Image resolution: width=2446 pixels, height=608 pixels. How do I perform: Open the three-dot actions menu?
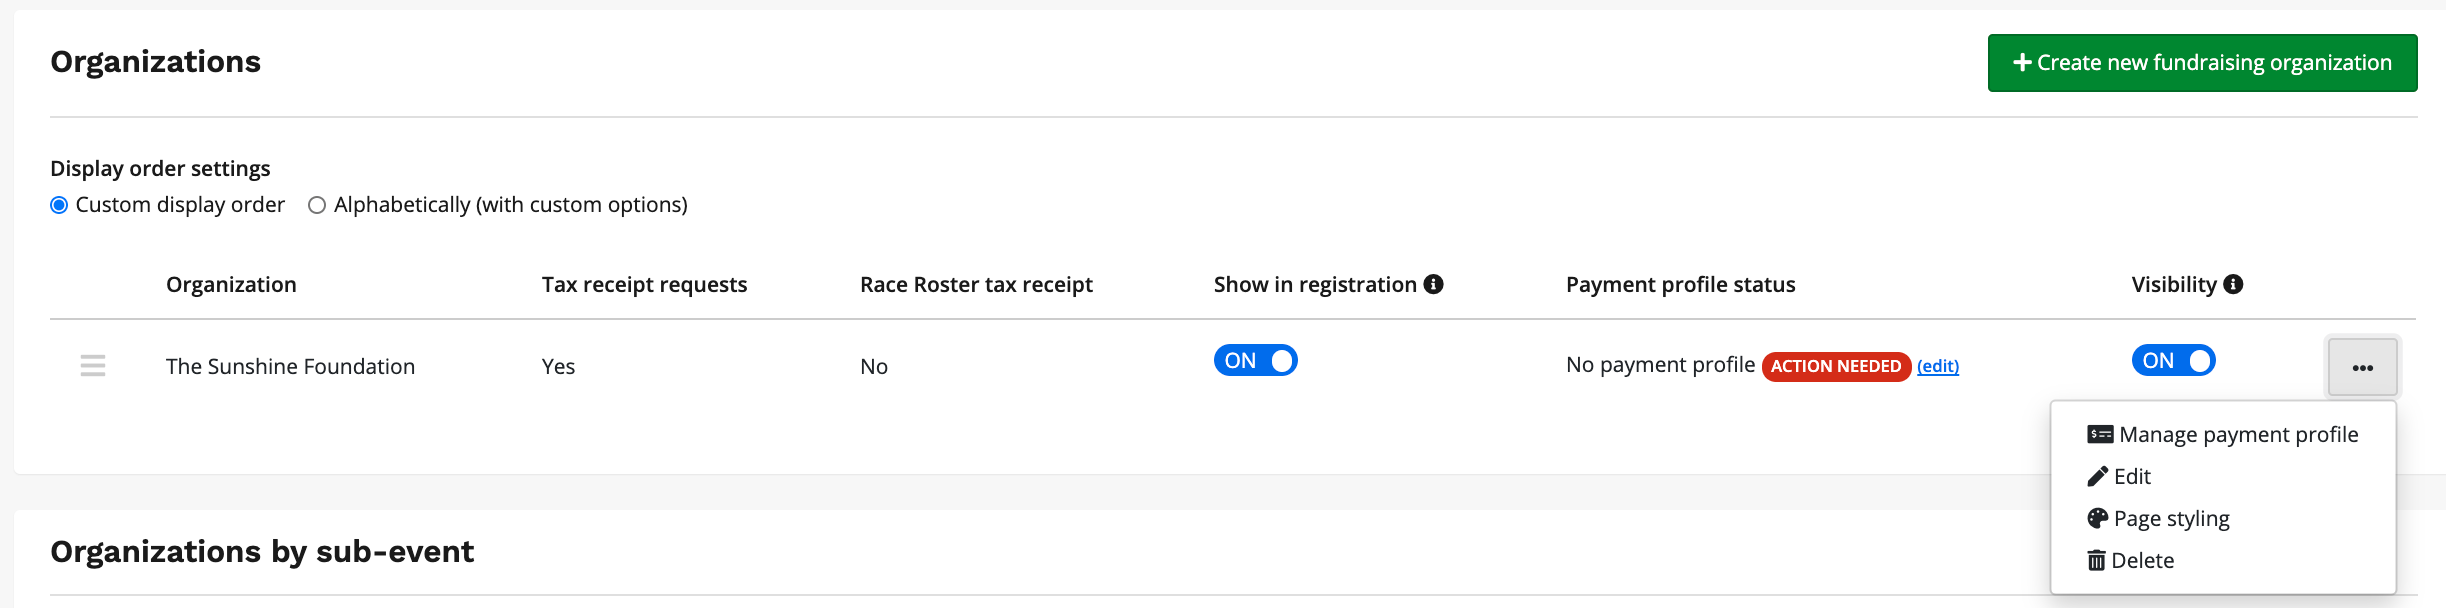coord(2362,367)
